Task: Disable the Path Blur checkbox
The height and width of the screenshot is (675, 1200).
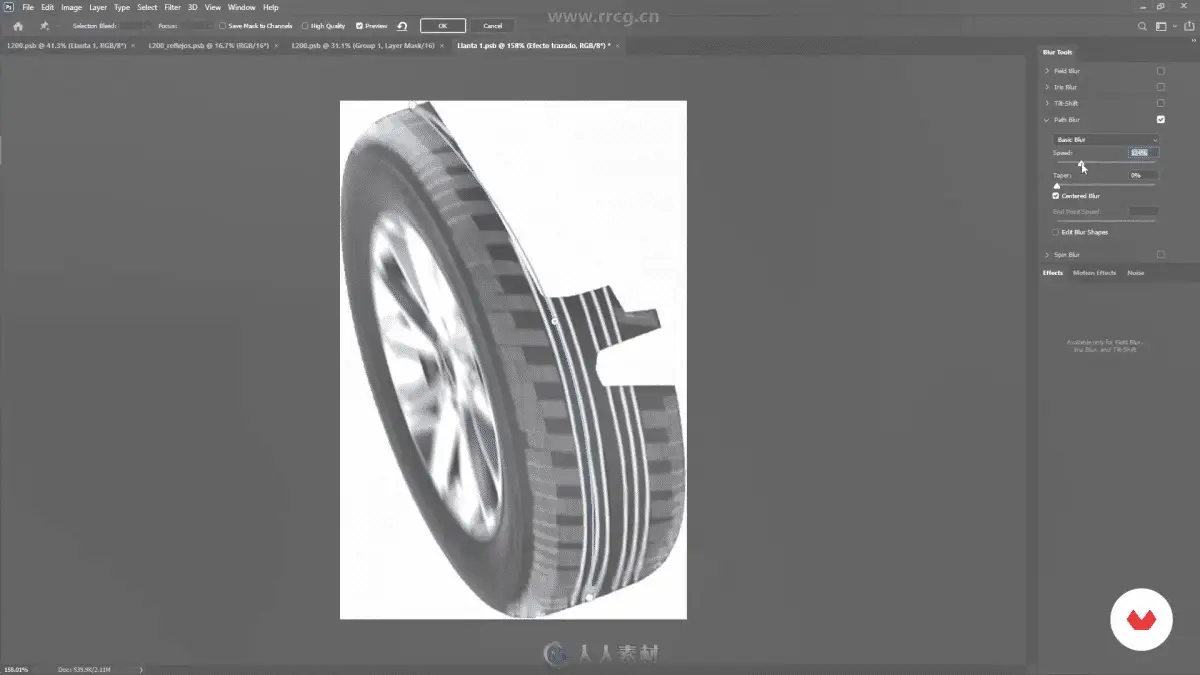Action: click(1161, 120)
